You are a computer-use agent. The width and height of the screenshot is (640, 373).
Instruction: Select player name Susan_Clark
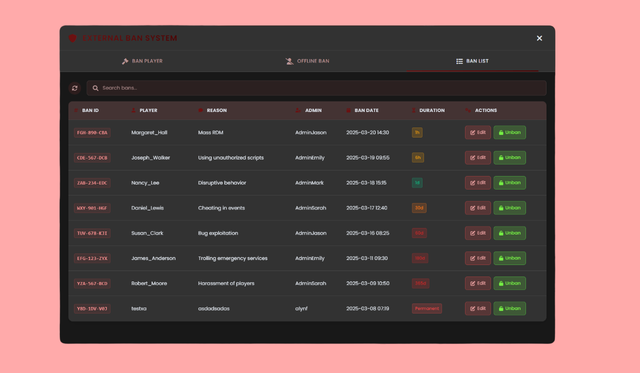(147, 233)
